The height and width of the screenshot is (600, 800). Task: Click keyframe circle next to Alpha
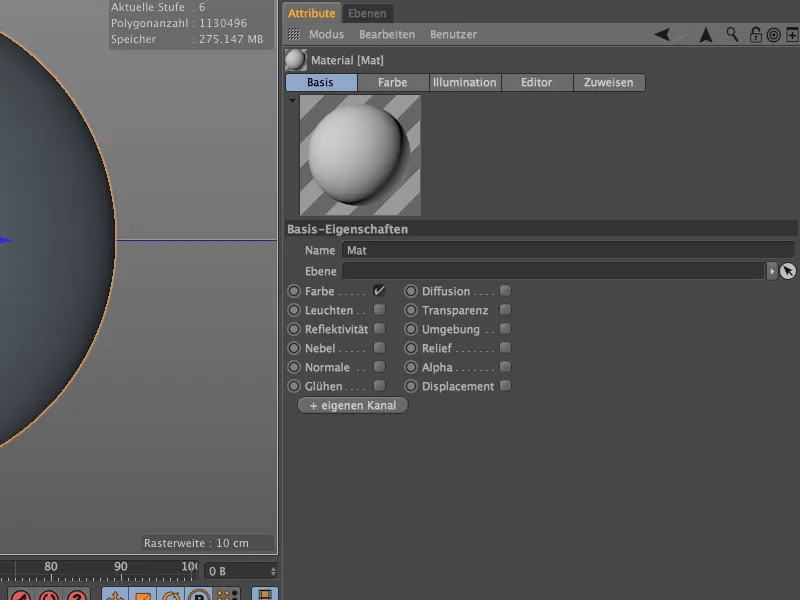411,367
